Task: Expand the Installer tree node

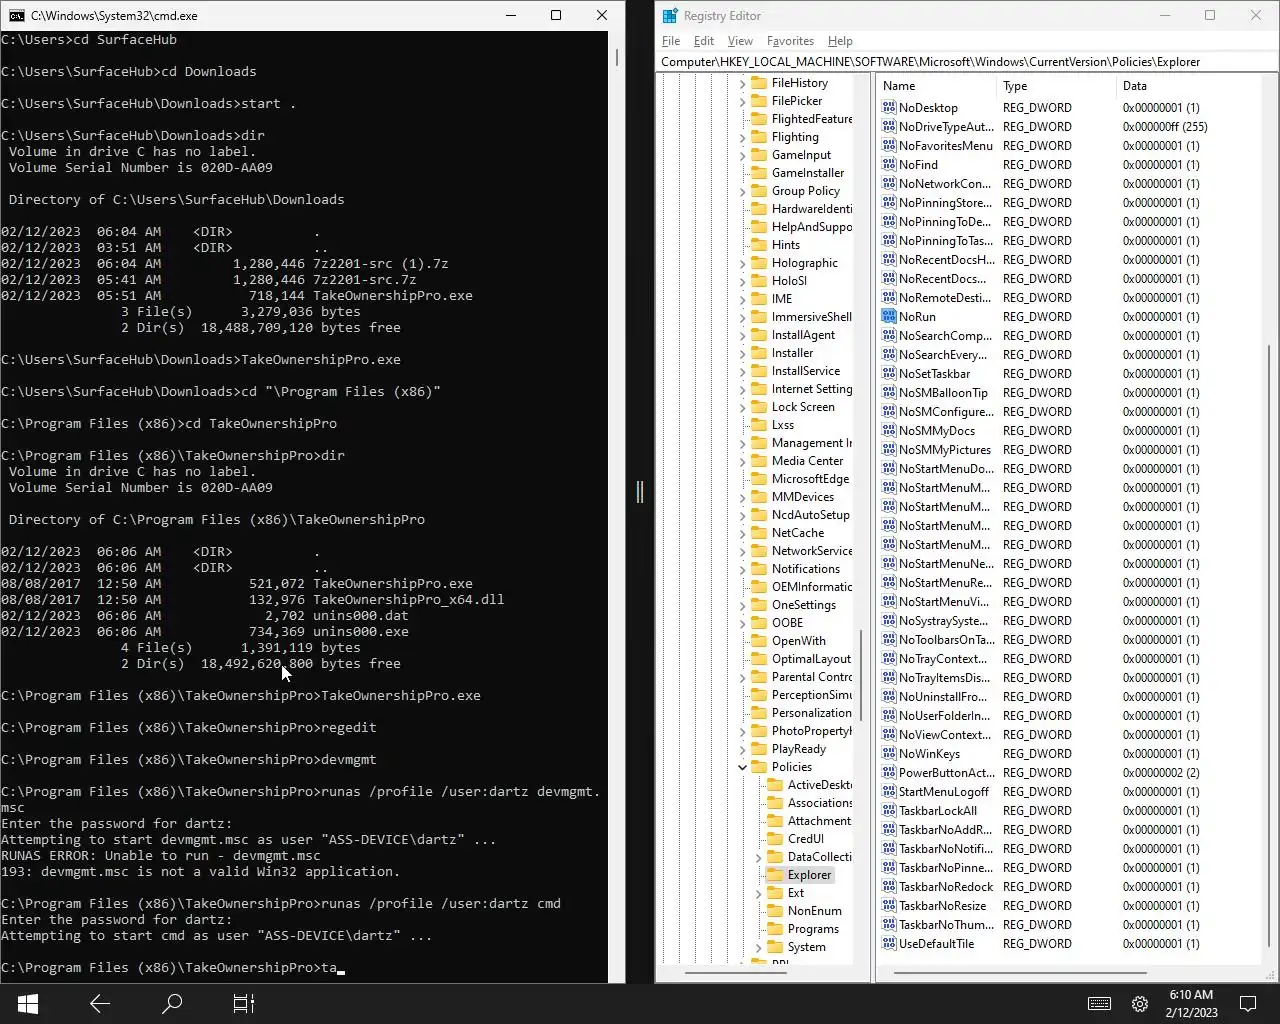Action: pos(742,353)
